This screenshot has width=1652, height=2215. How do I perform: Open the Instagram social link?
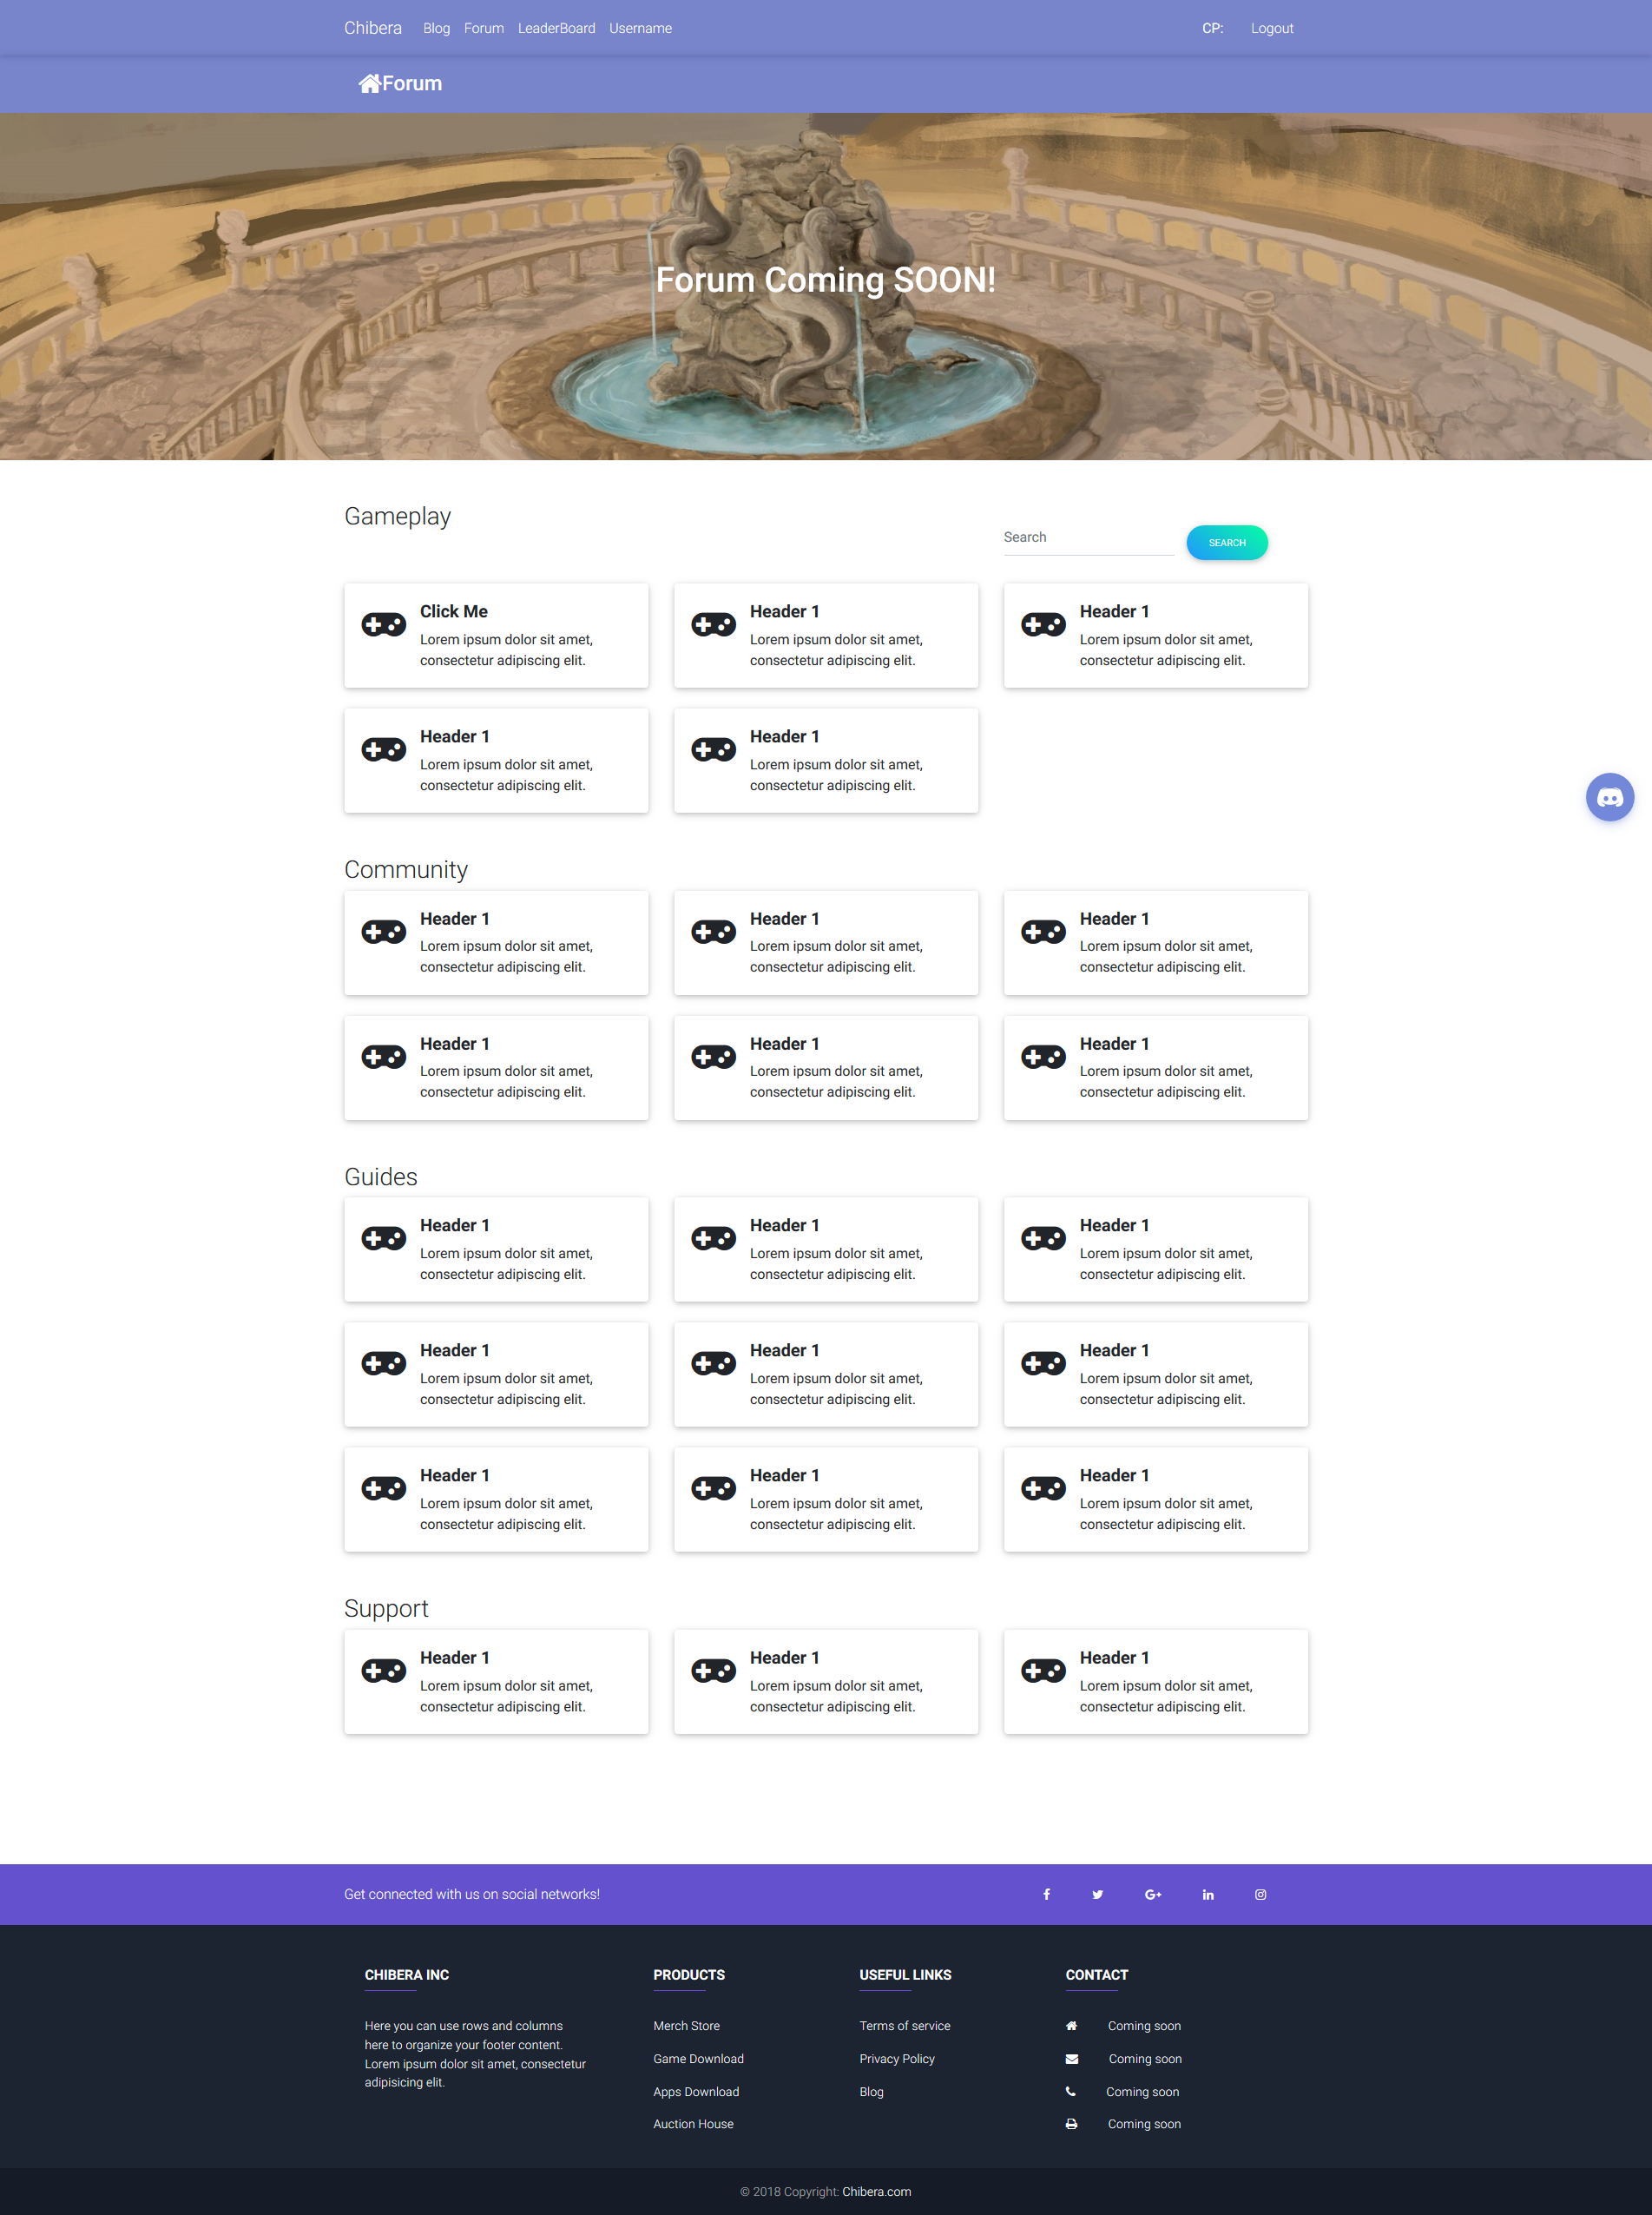pyautogui.click(x=1260, y=1894)
